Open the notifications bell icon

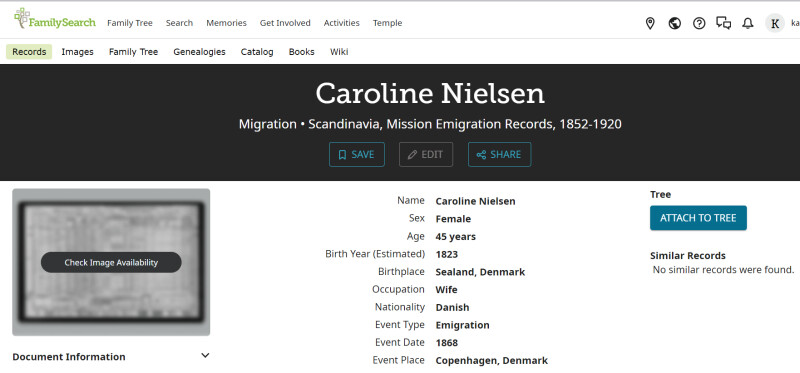748,23
